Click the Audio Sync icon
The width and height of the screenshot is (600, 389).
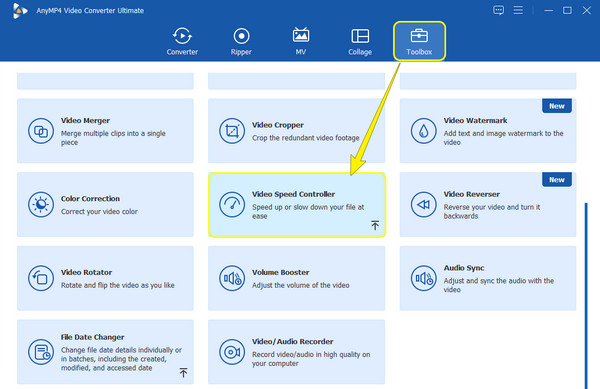click(423, 278)
